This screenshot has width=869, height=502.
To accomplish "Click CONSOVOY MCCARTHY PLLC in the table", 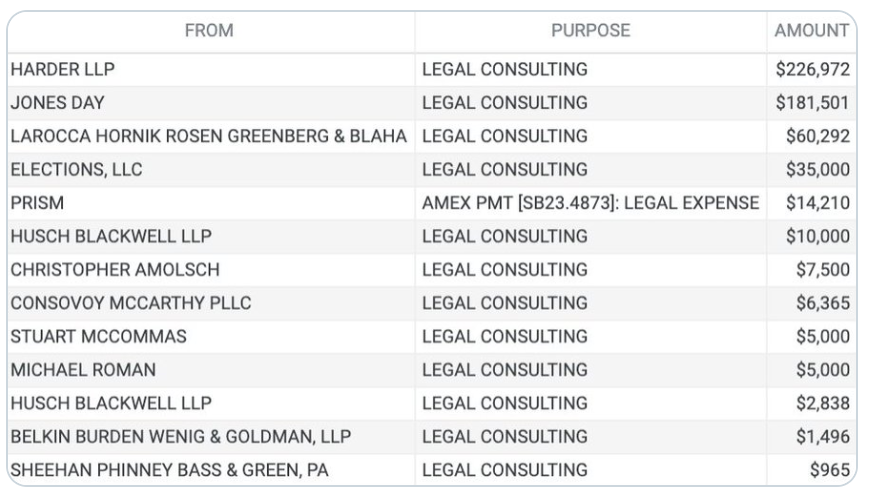I will pyautogui.click(x=131, y=303).
